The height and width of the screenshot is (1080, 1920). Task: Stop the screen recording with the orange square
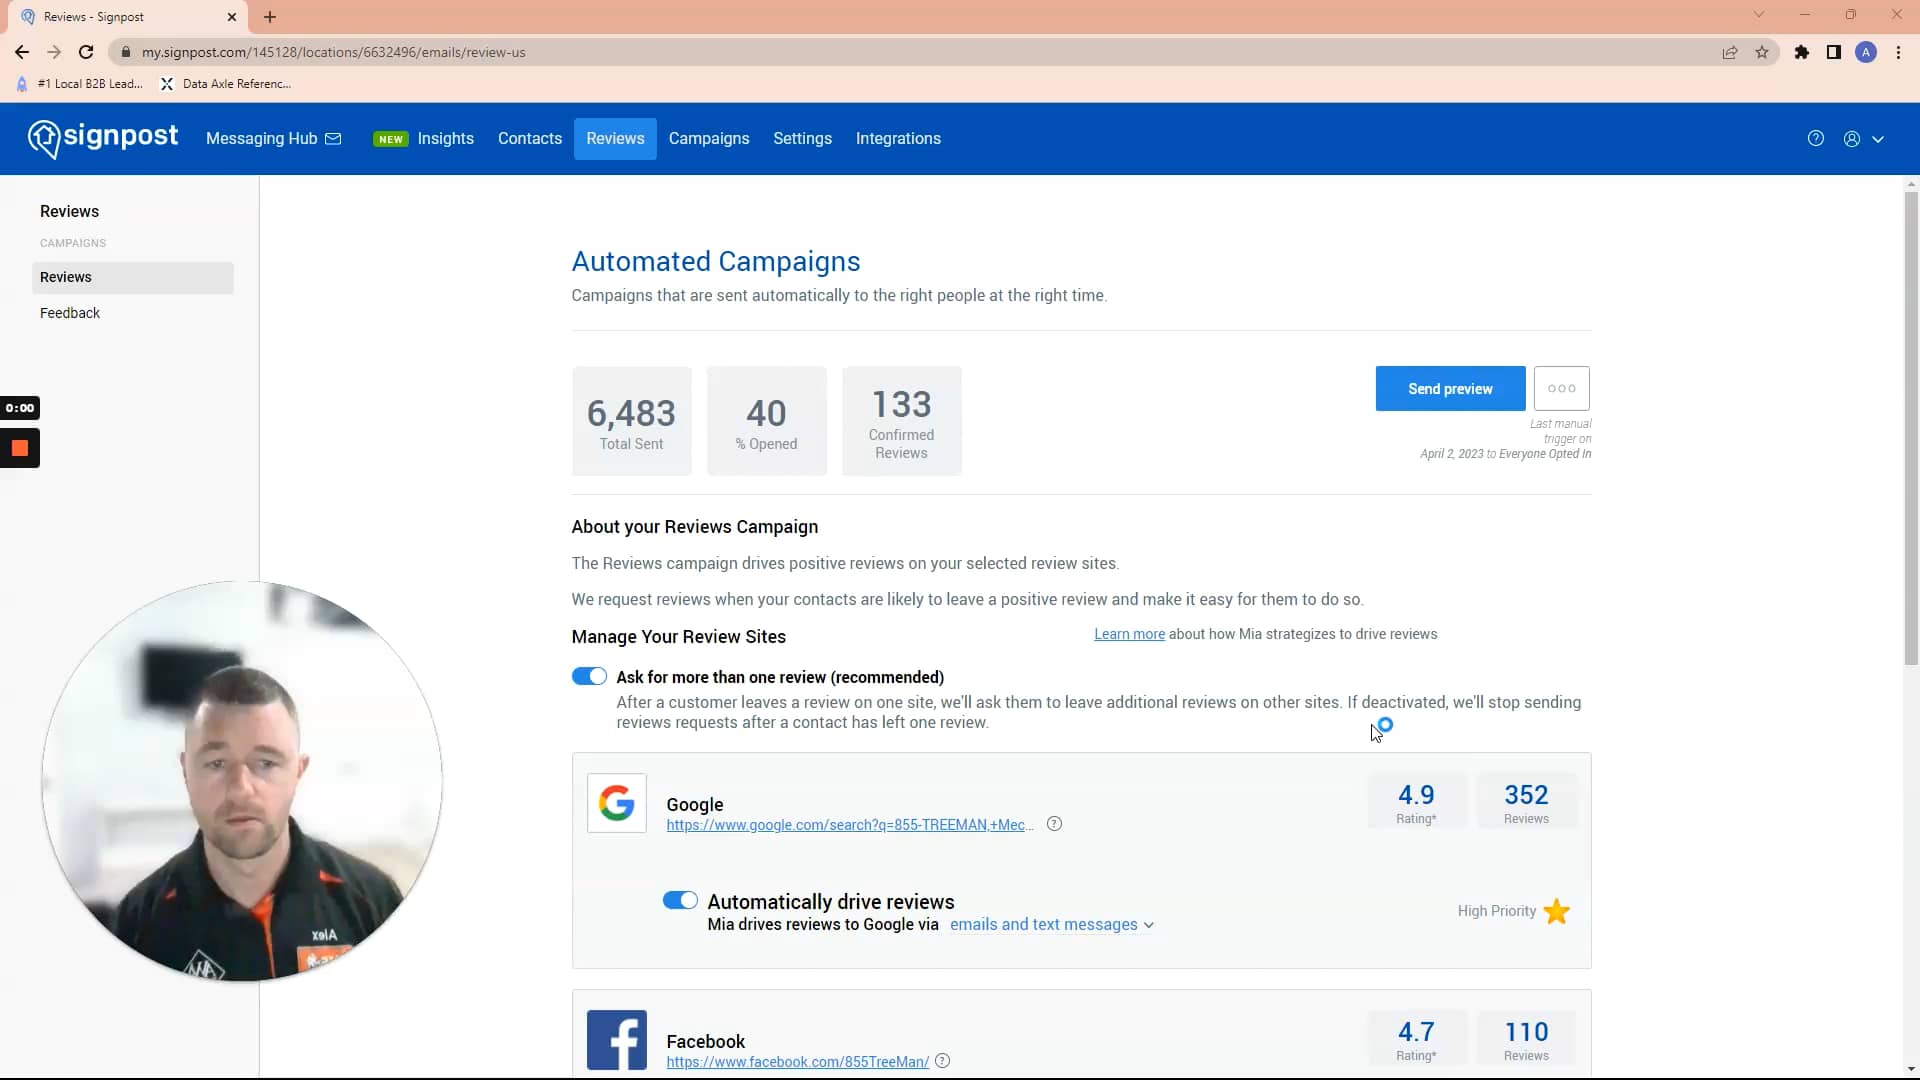click(x=20, y=448)
